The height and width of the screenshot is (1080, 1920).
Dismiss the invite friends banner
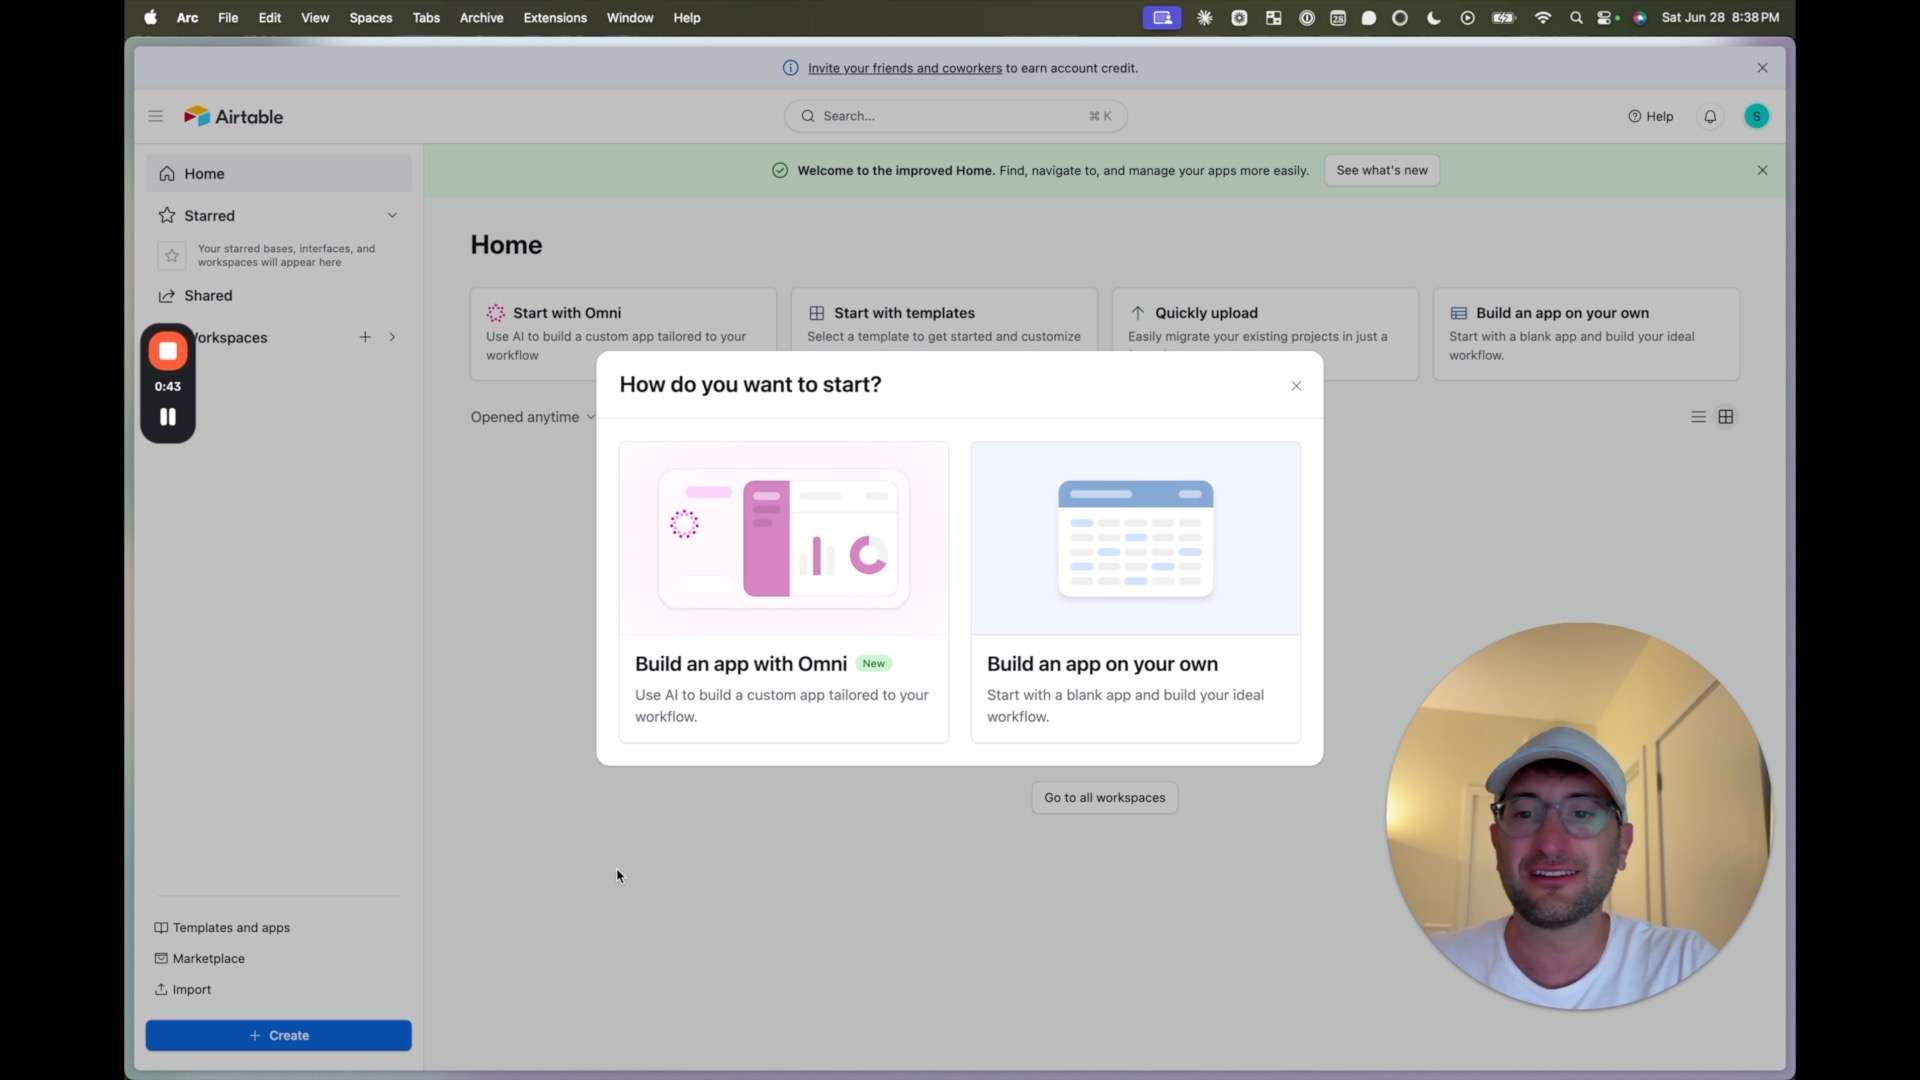pos(1763,68)
